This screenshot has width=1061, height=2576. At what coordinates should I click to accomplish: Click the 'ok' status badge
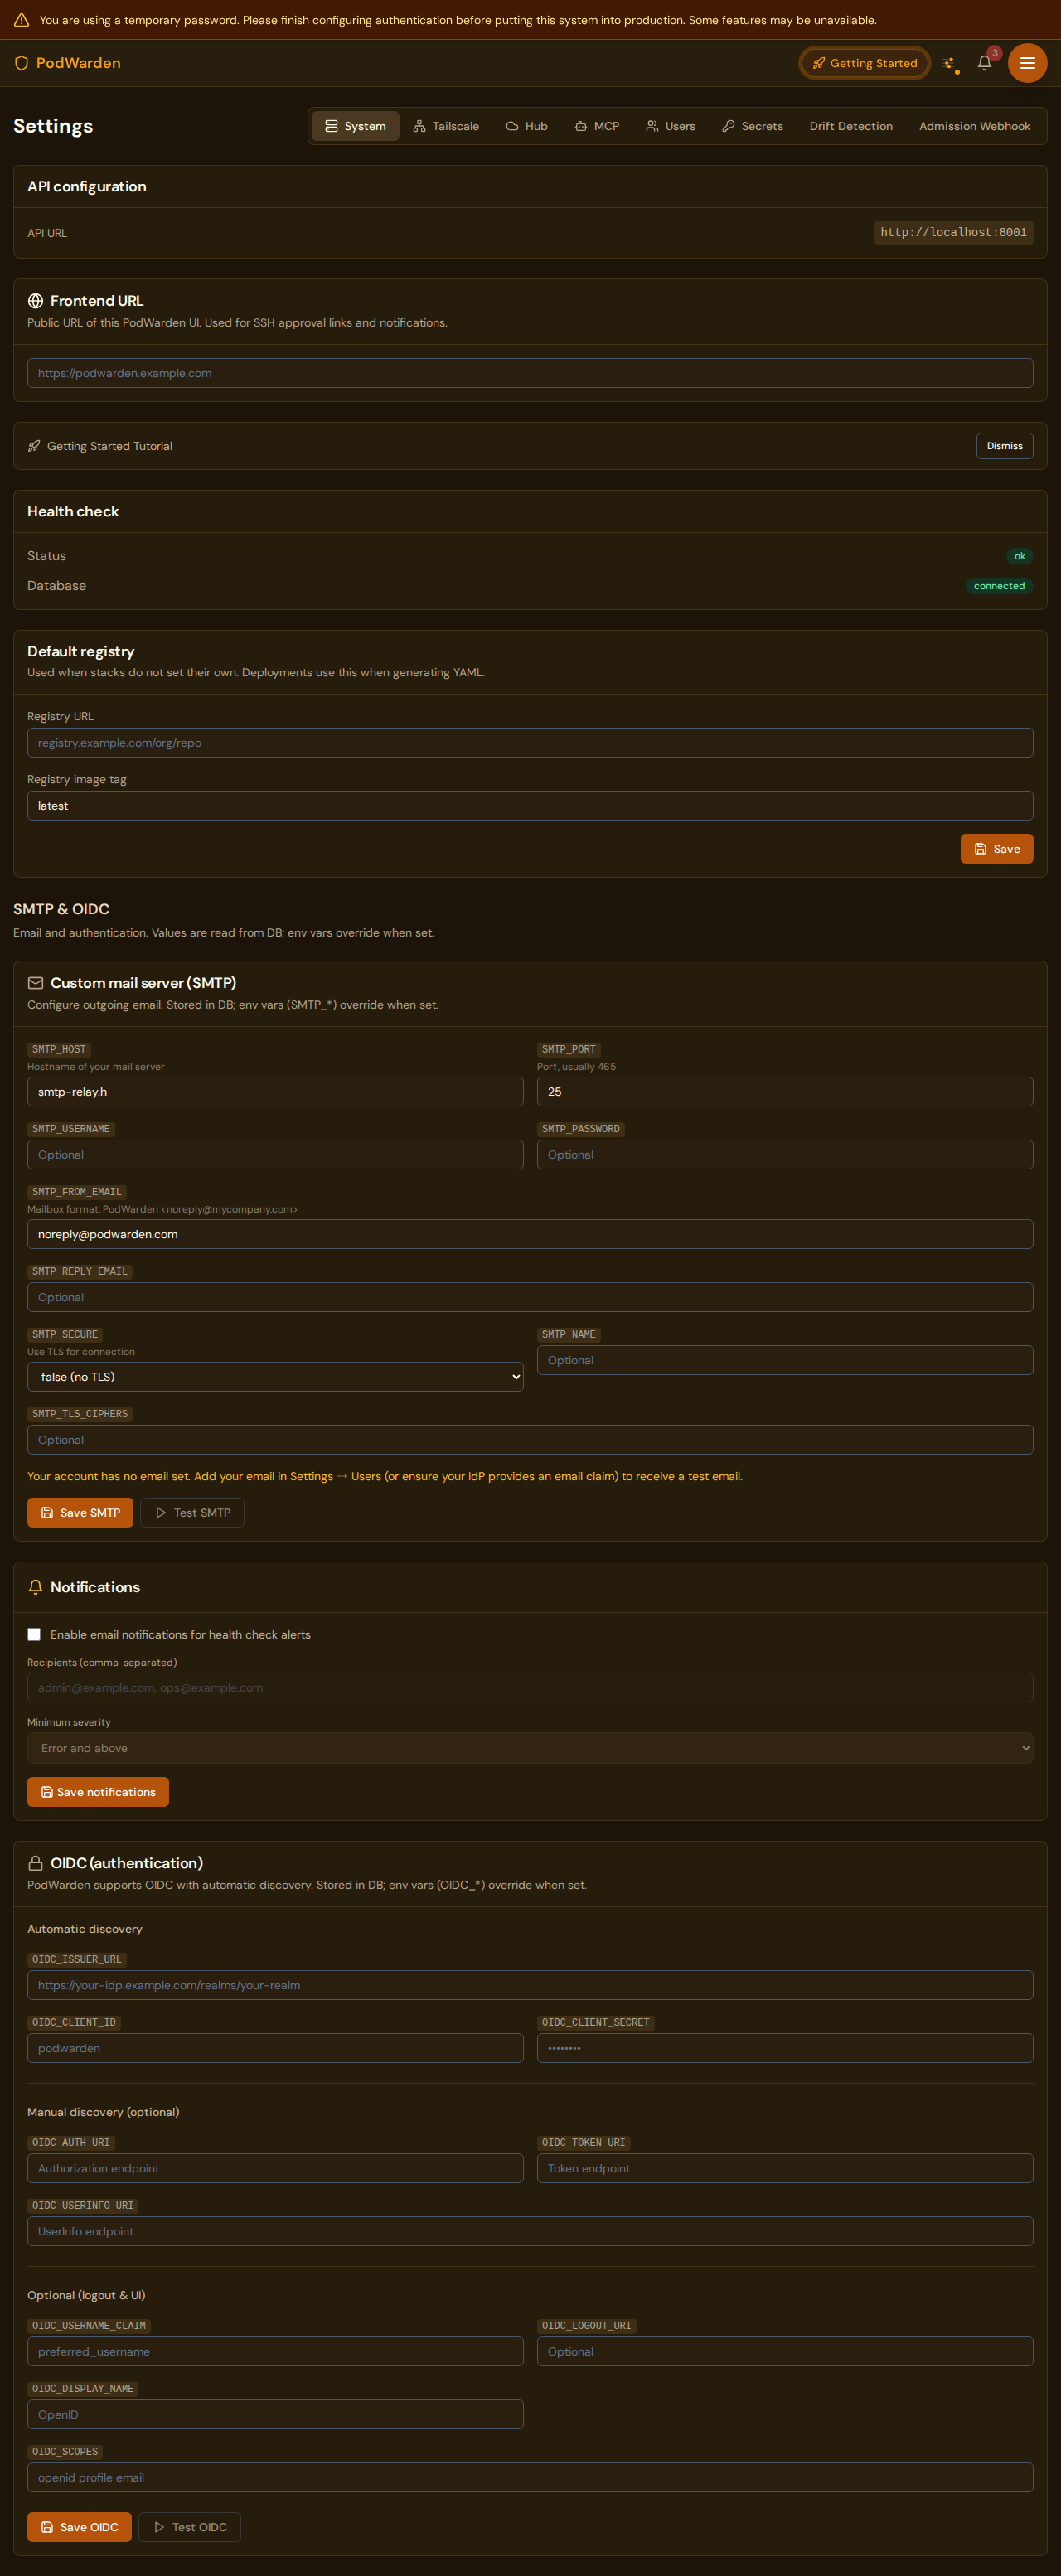(x=1019, y=556)
